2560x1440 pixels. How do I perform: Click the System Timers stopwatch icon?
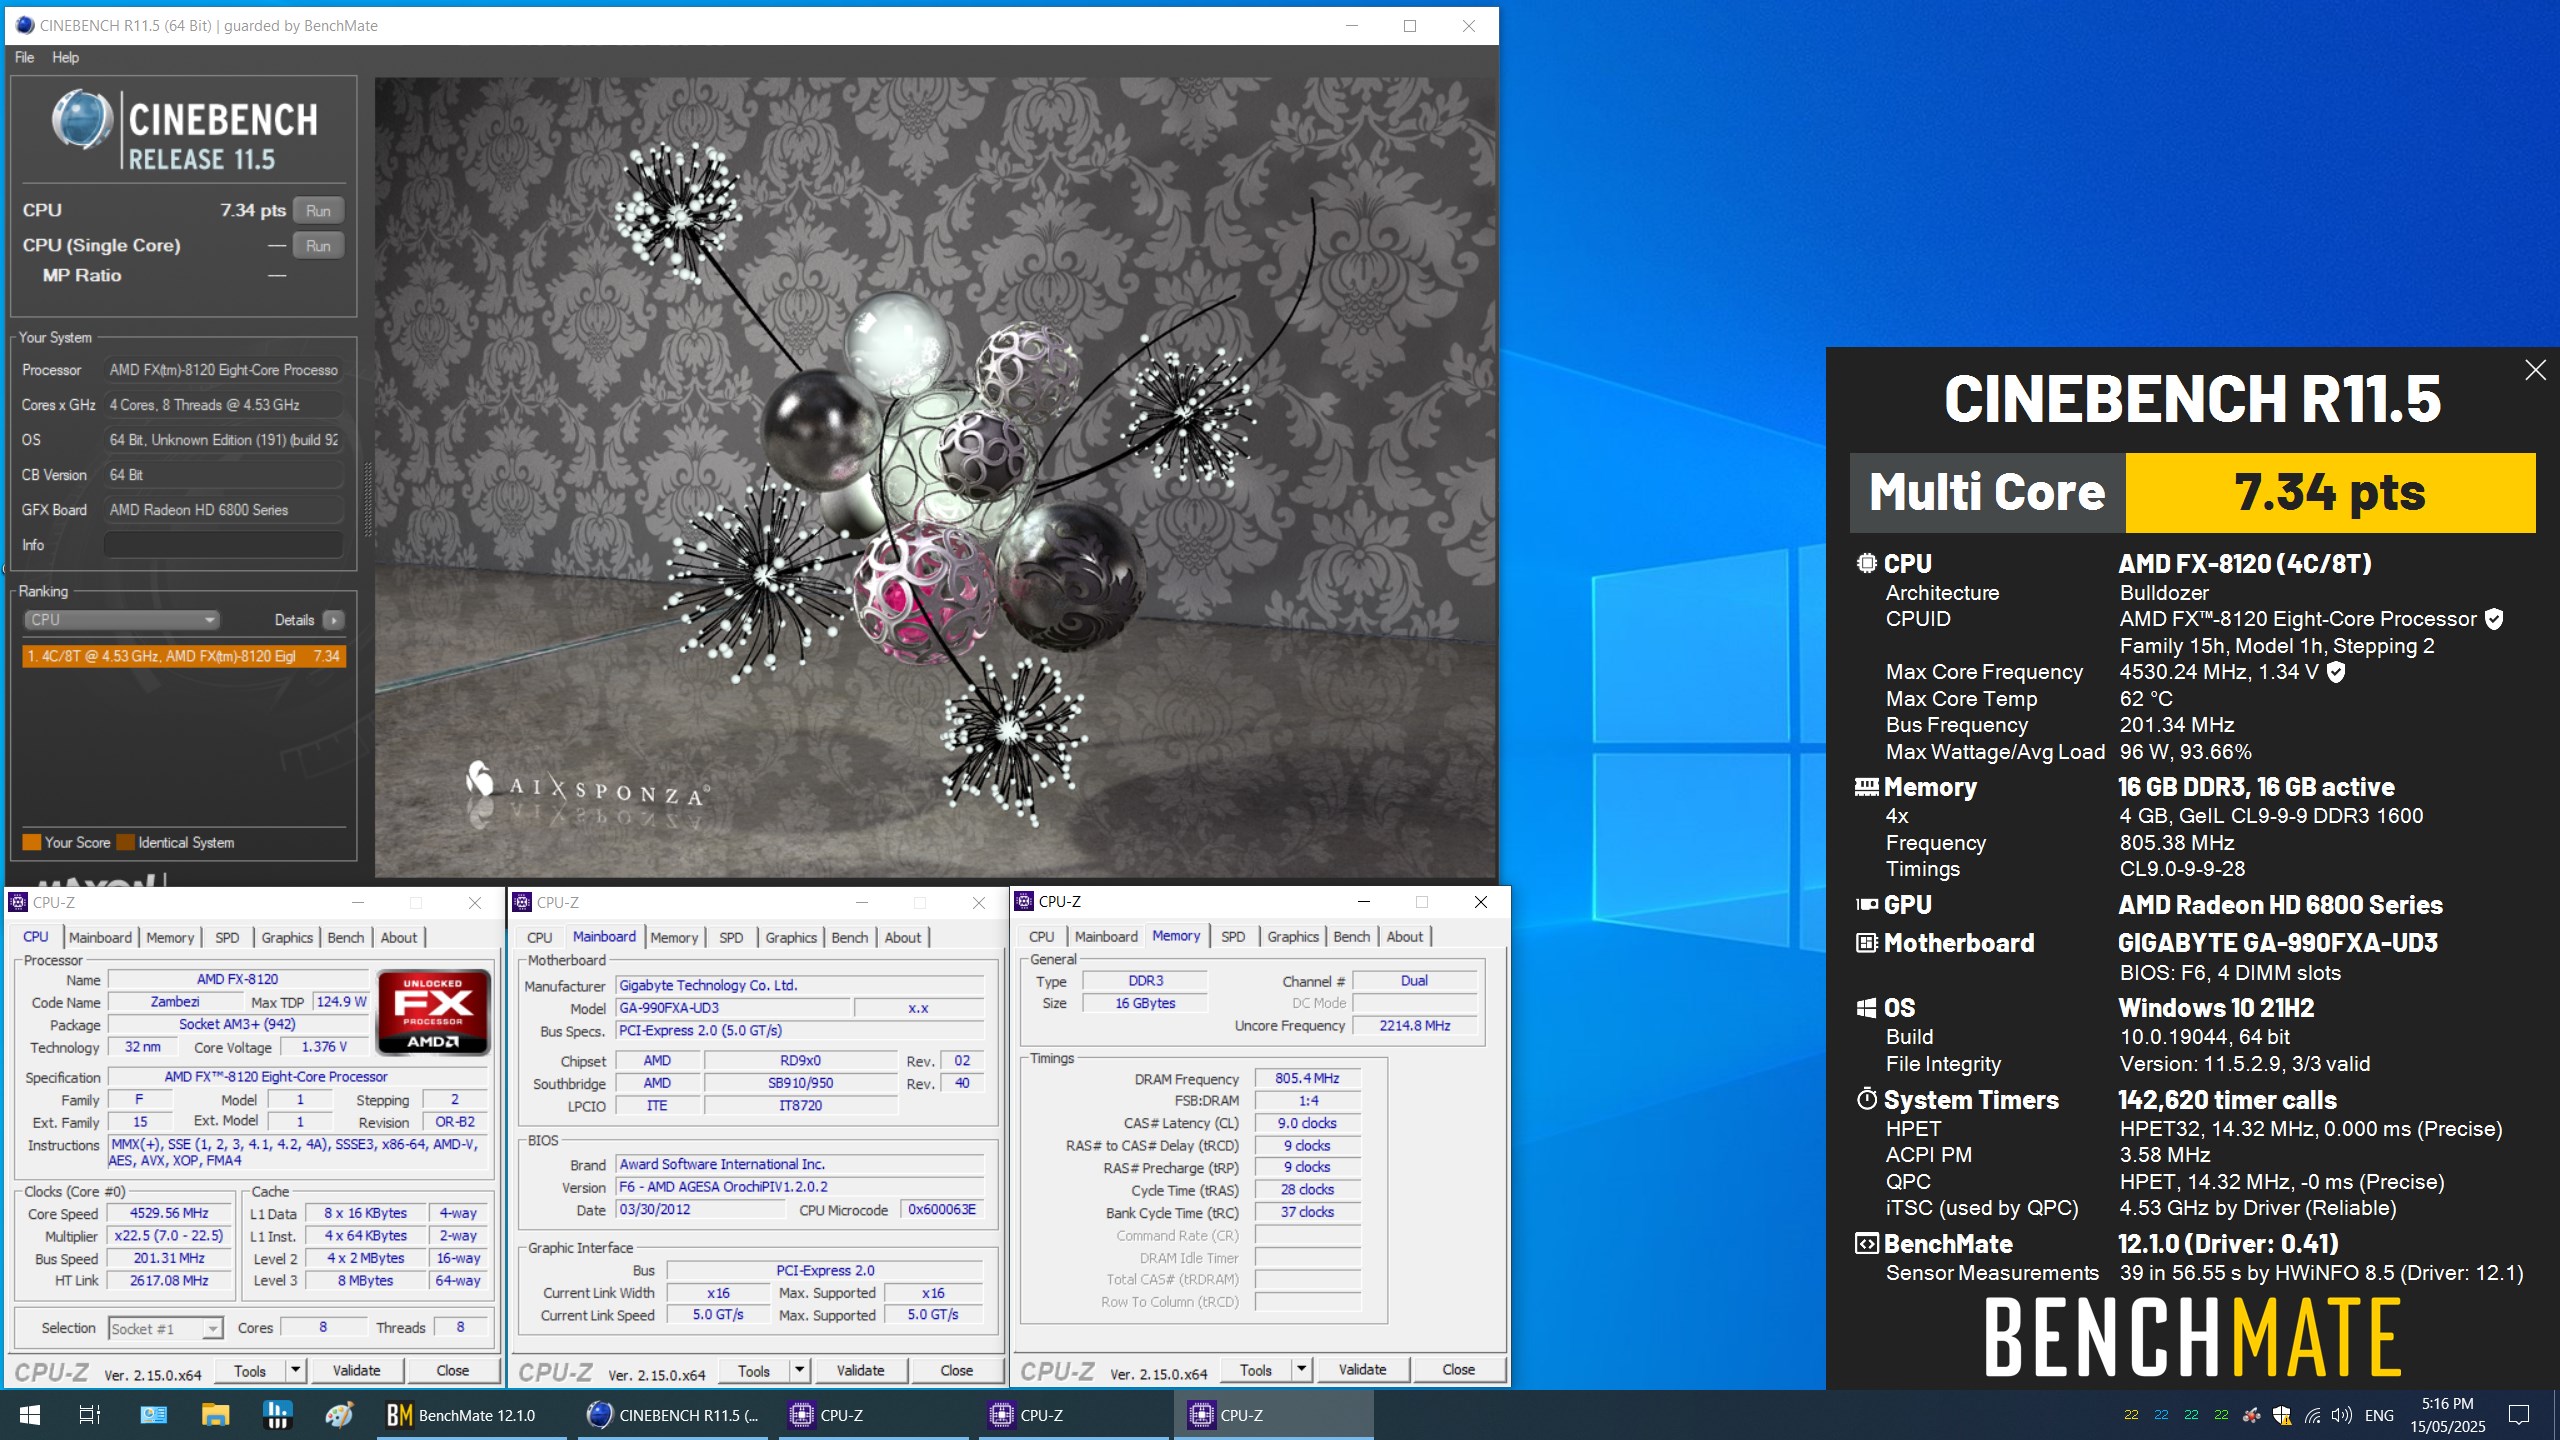(1866, 1099)
